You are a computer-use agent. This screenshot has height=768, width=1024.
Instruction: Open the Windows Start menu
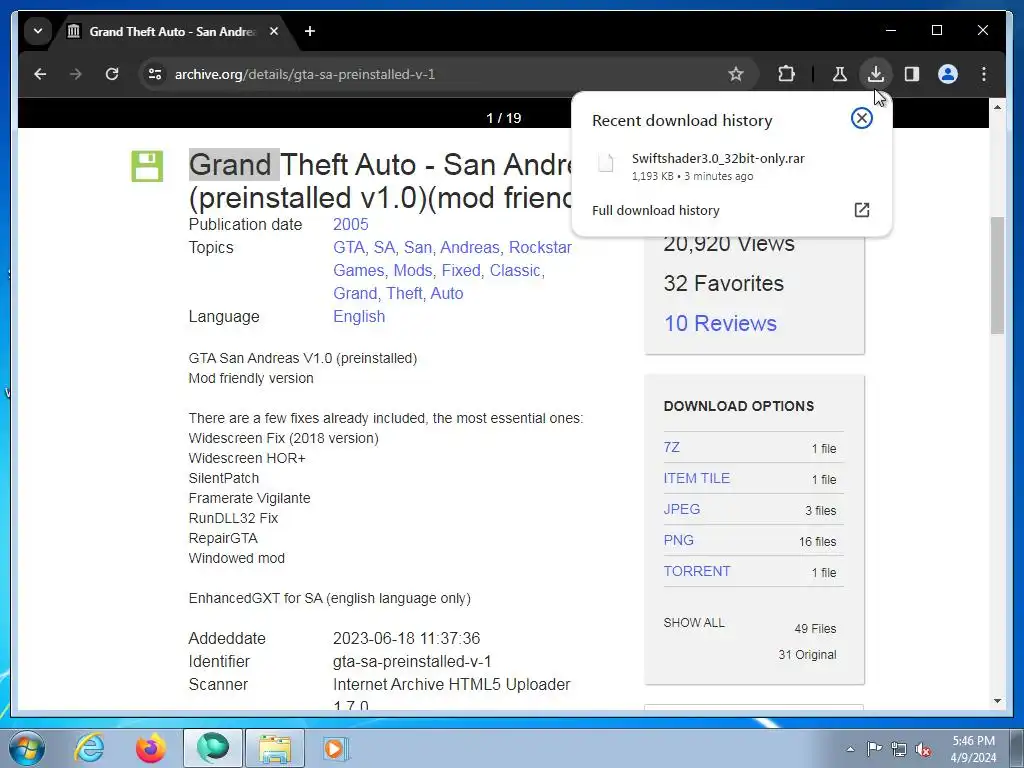point(27,748)
